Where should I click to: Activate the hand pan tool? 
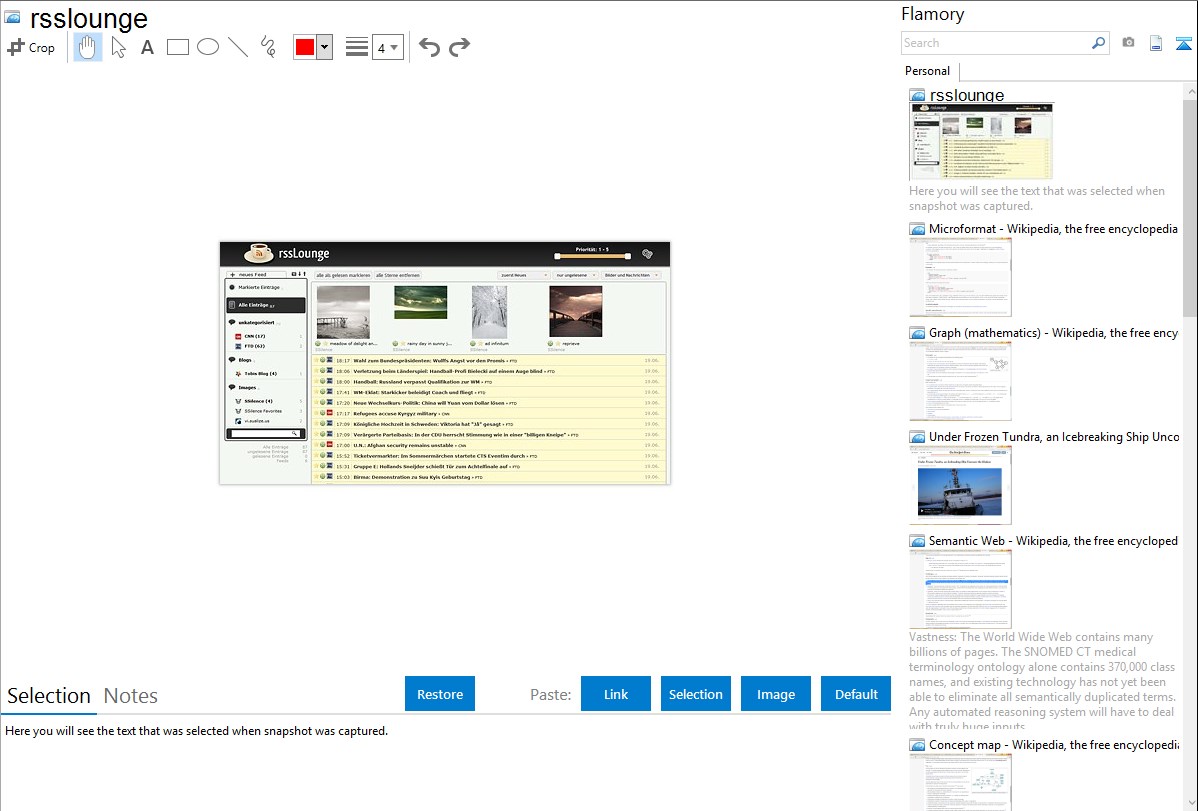(x=88, y=47)
